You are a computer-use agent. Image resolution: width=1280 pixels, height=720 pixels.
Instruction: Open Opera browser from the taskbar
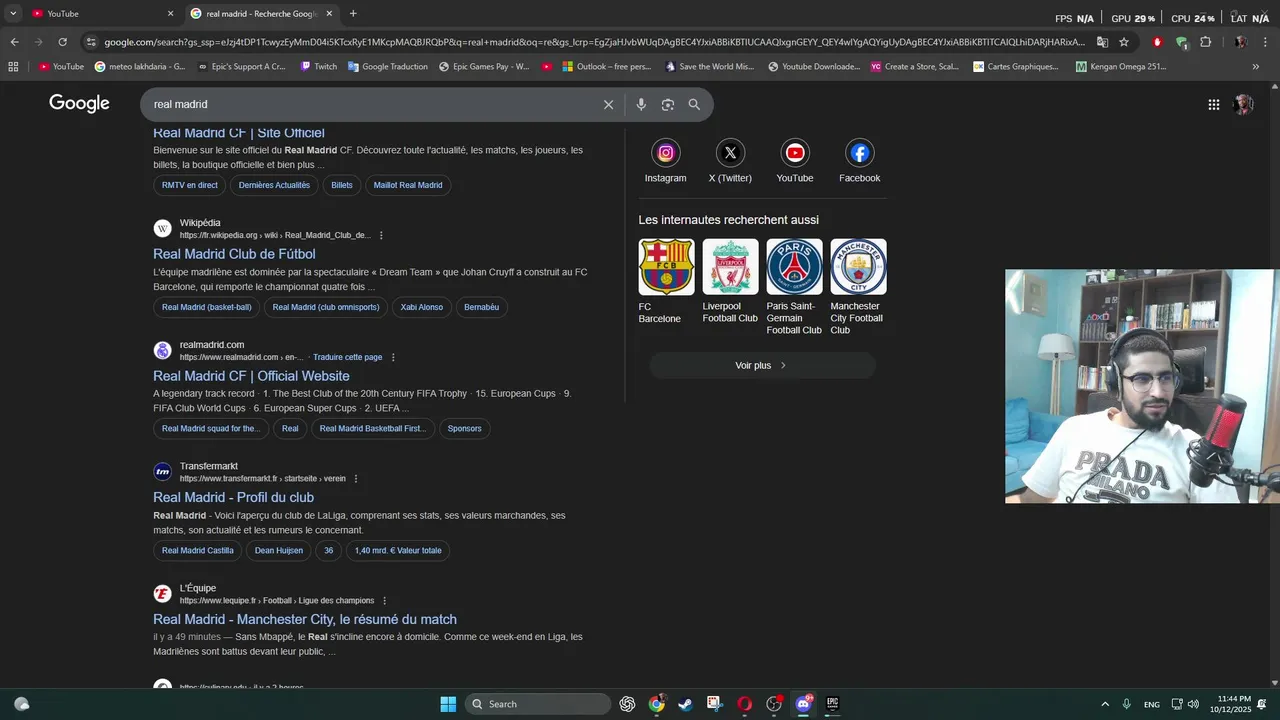pyautogui.click(x=744, y=704)
